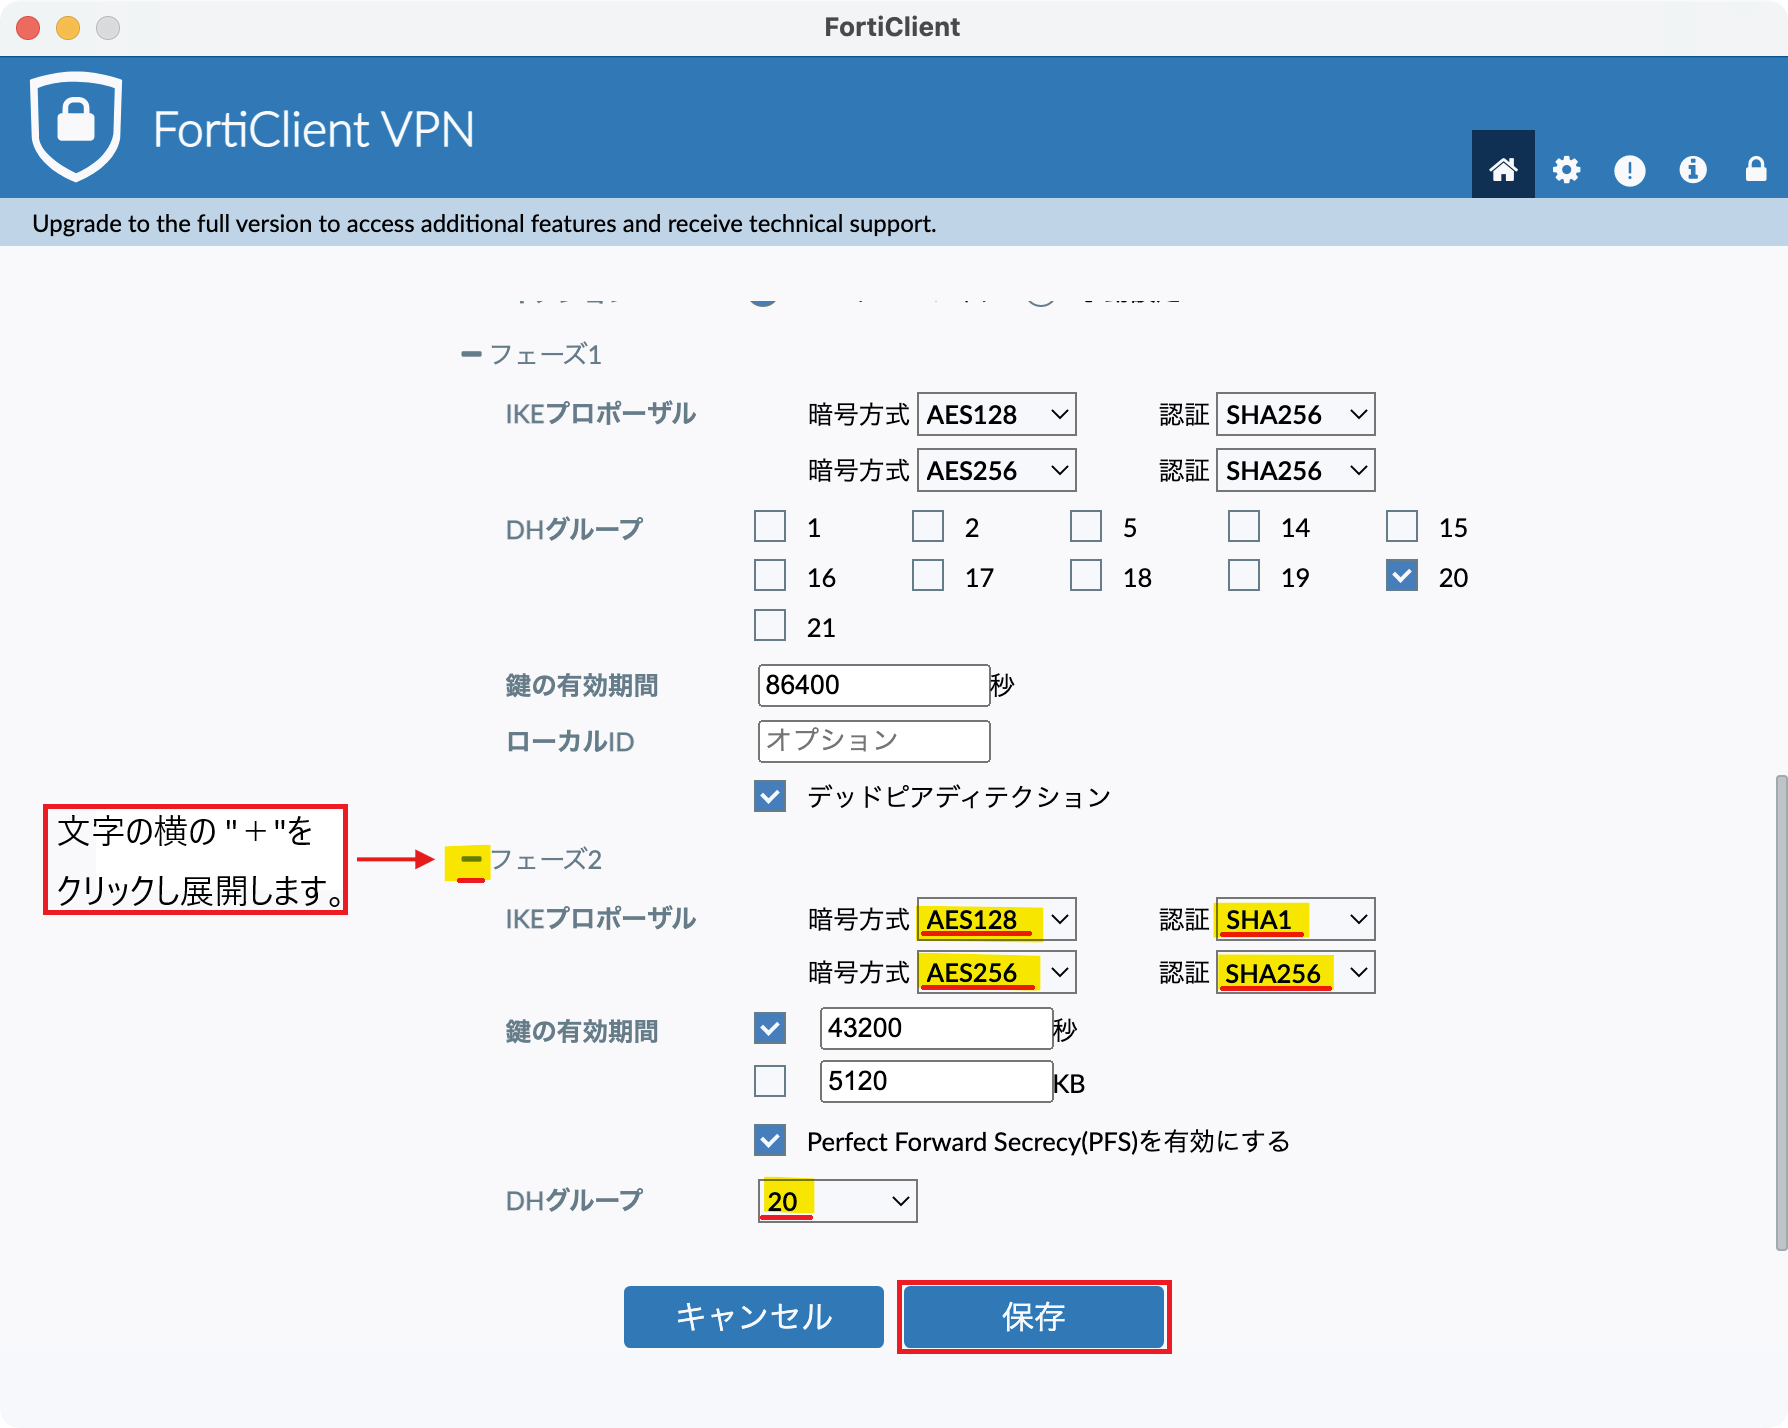
Task: Click the vertical scrollbar on right edge
Action: click(1780, 1010)
